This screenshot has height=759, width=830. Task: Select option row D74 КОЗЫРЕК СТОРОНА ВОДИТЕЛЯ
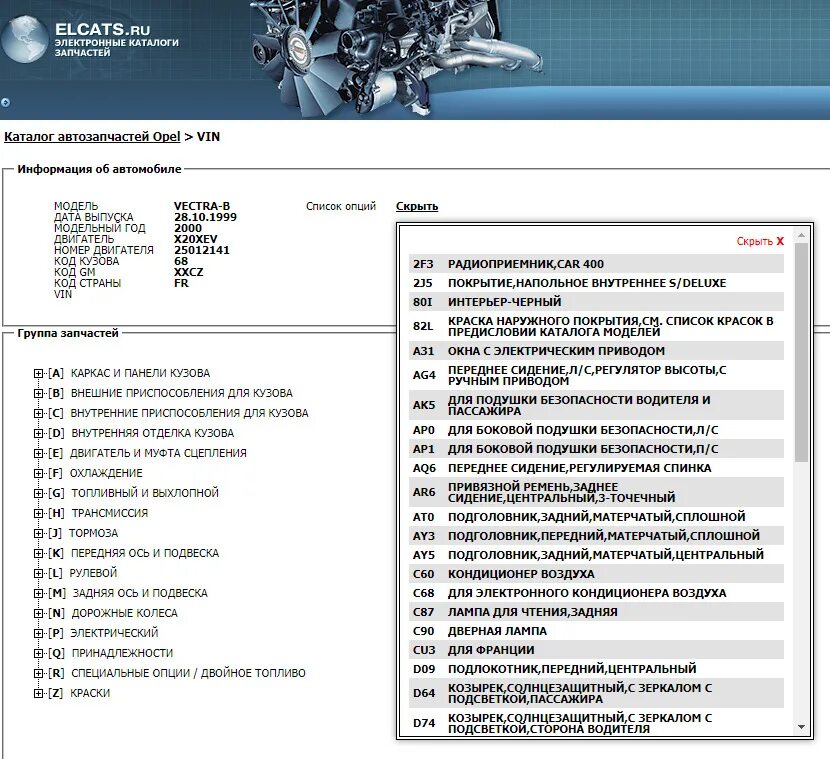597,723
